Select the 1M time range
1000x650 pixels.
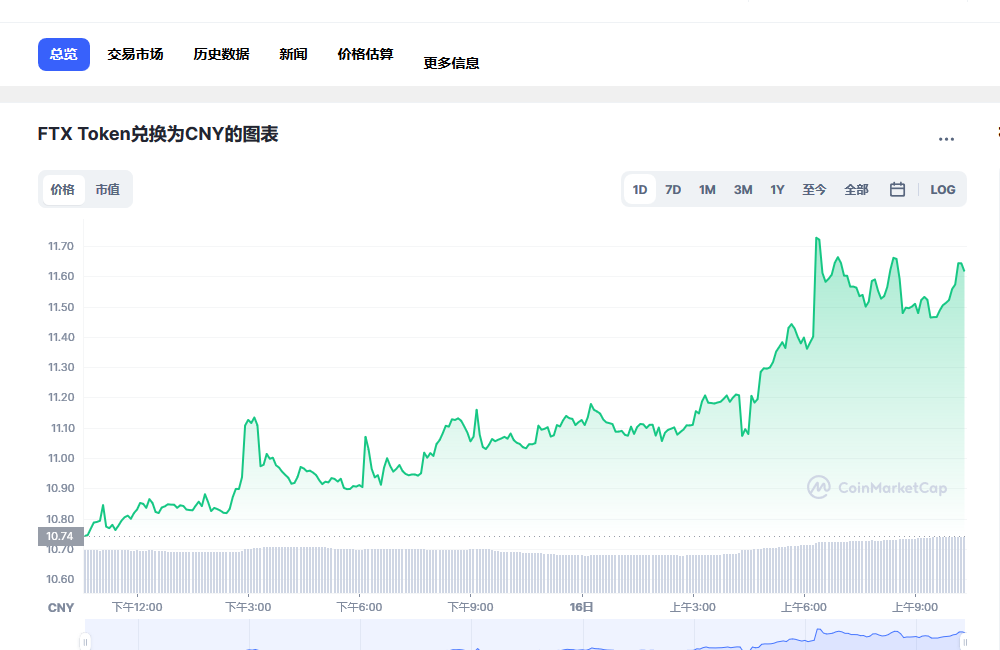pyautogui.click(x=707, y=189)
